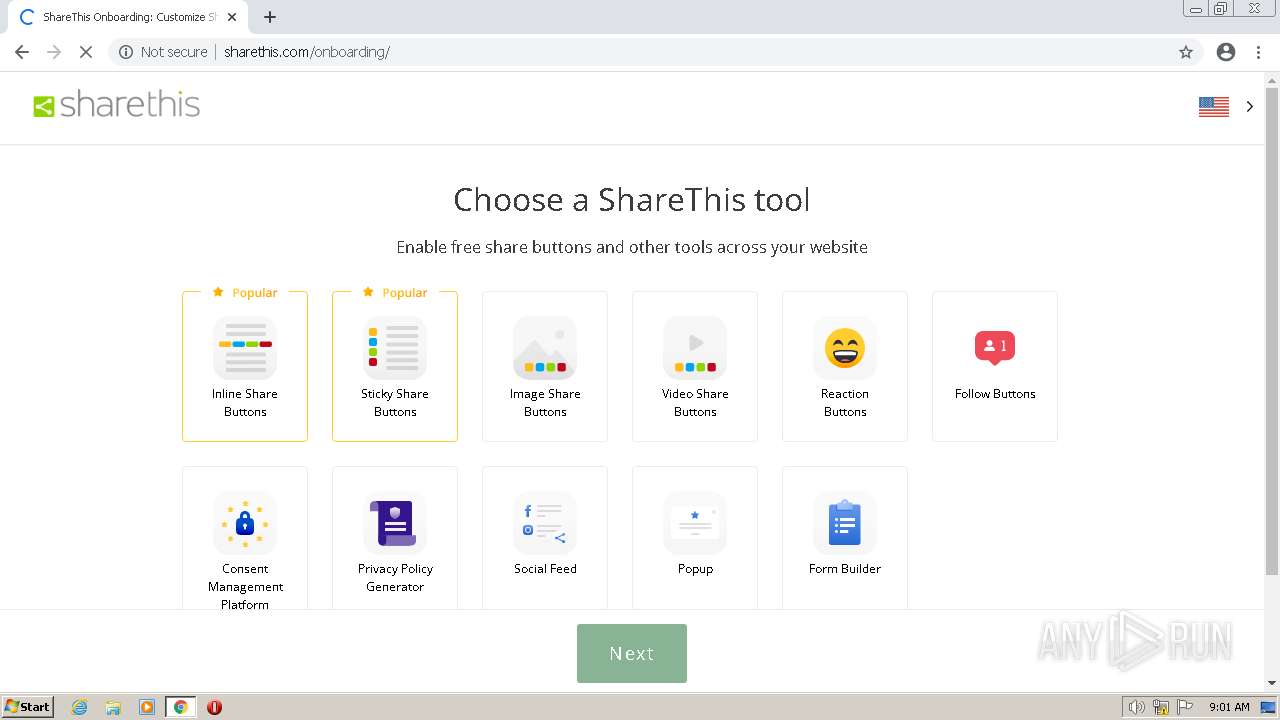1280x720 pixels.
Task: Click the Popular badge above Inline Share
Action: click(x=245, y=292)
